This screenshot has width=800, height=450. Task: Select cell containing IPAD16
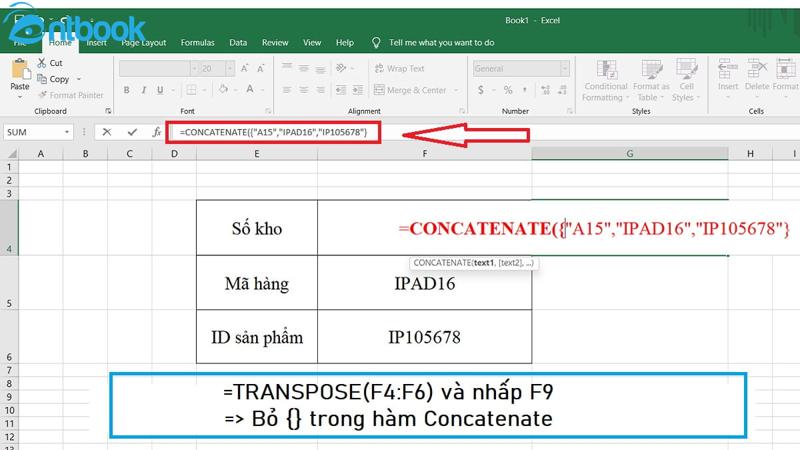(424, 283)
